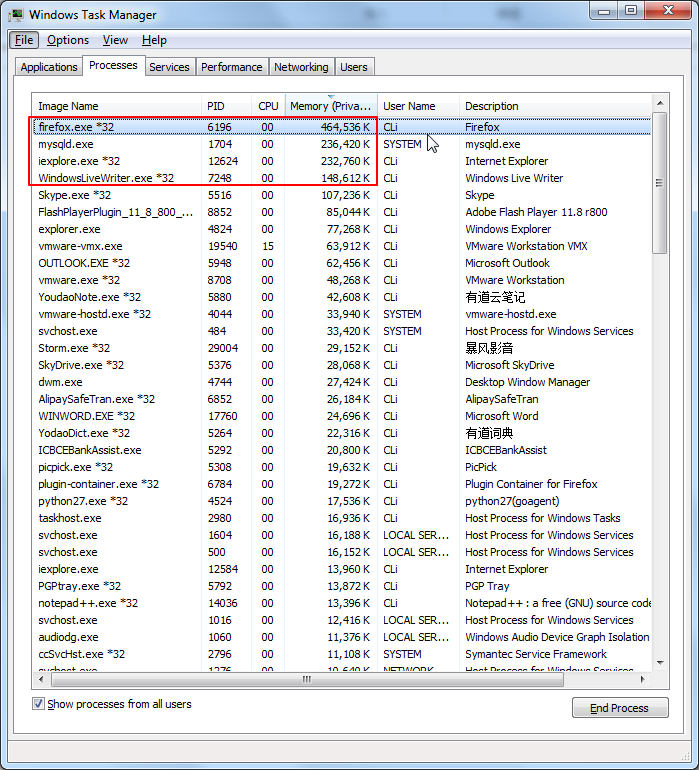The height and width of the screenshot is (770, 699).
Task: Select svchost.exe with PID 484
Action: [x=342, y=331]
